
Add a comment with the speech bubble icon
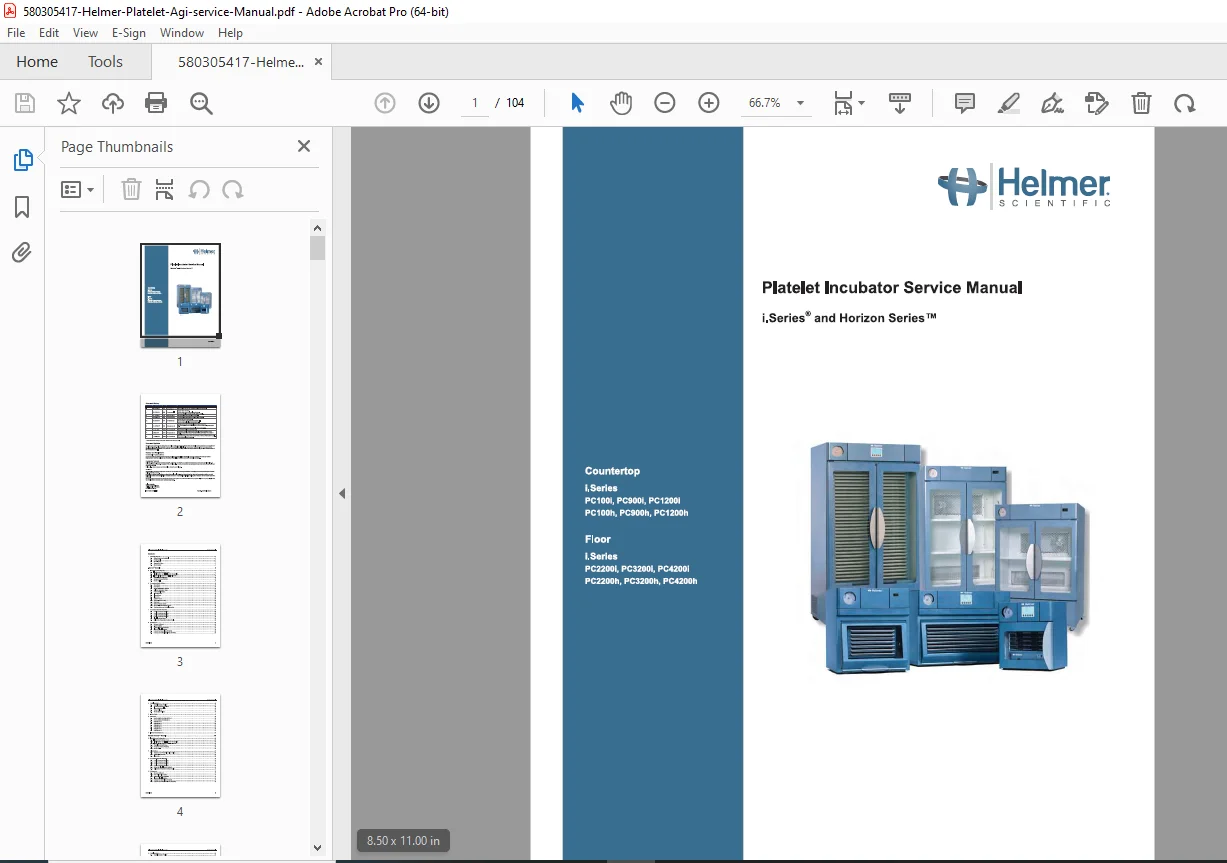(x=965, y=103)
